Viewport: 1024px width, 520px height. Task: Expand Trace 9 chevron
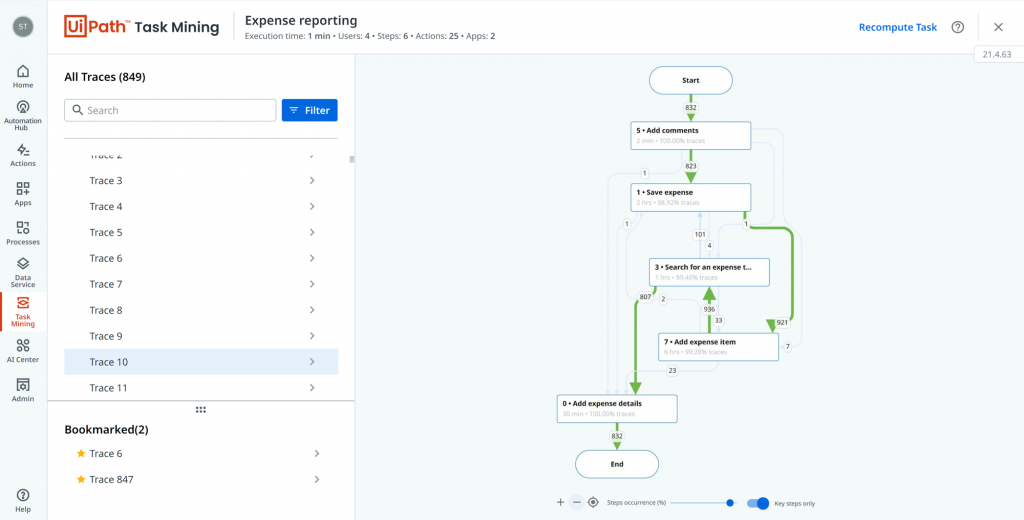(312, 336)
